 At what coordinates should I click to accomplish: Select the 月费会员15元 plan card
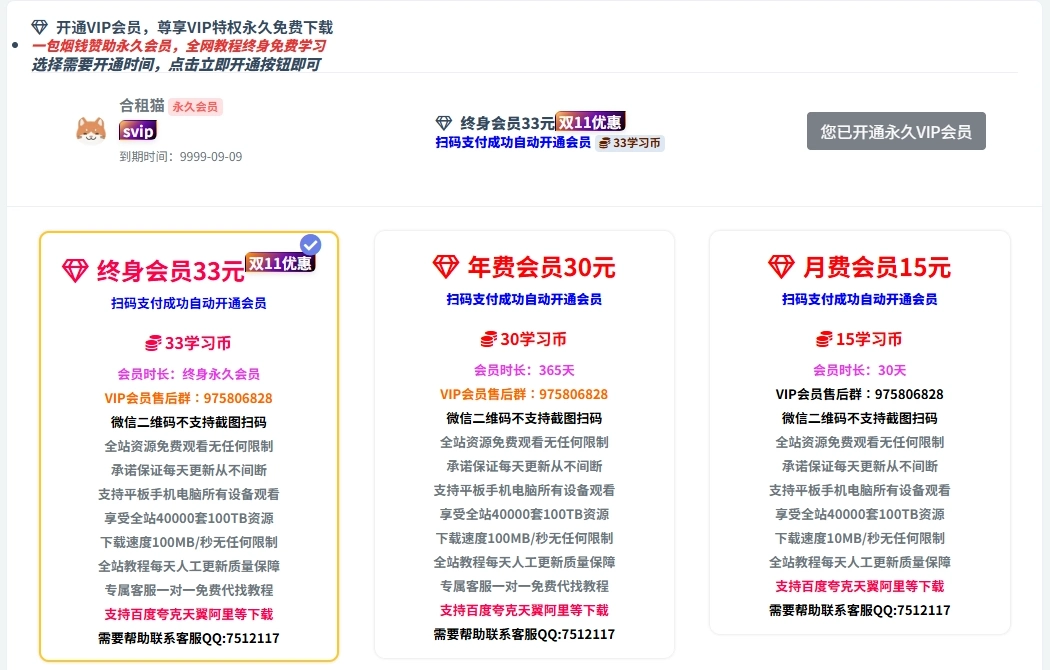pos(859,432)
